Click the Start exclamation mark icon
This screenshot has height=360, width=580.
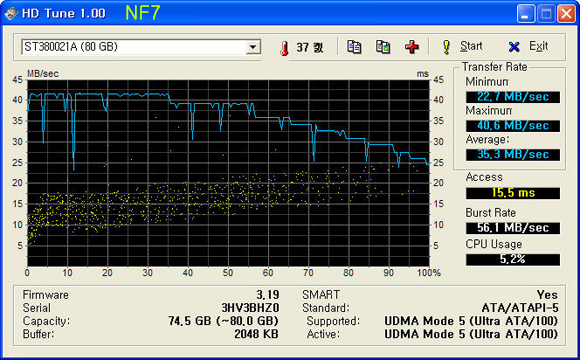(446, 47)
